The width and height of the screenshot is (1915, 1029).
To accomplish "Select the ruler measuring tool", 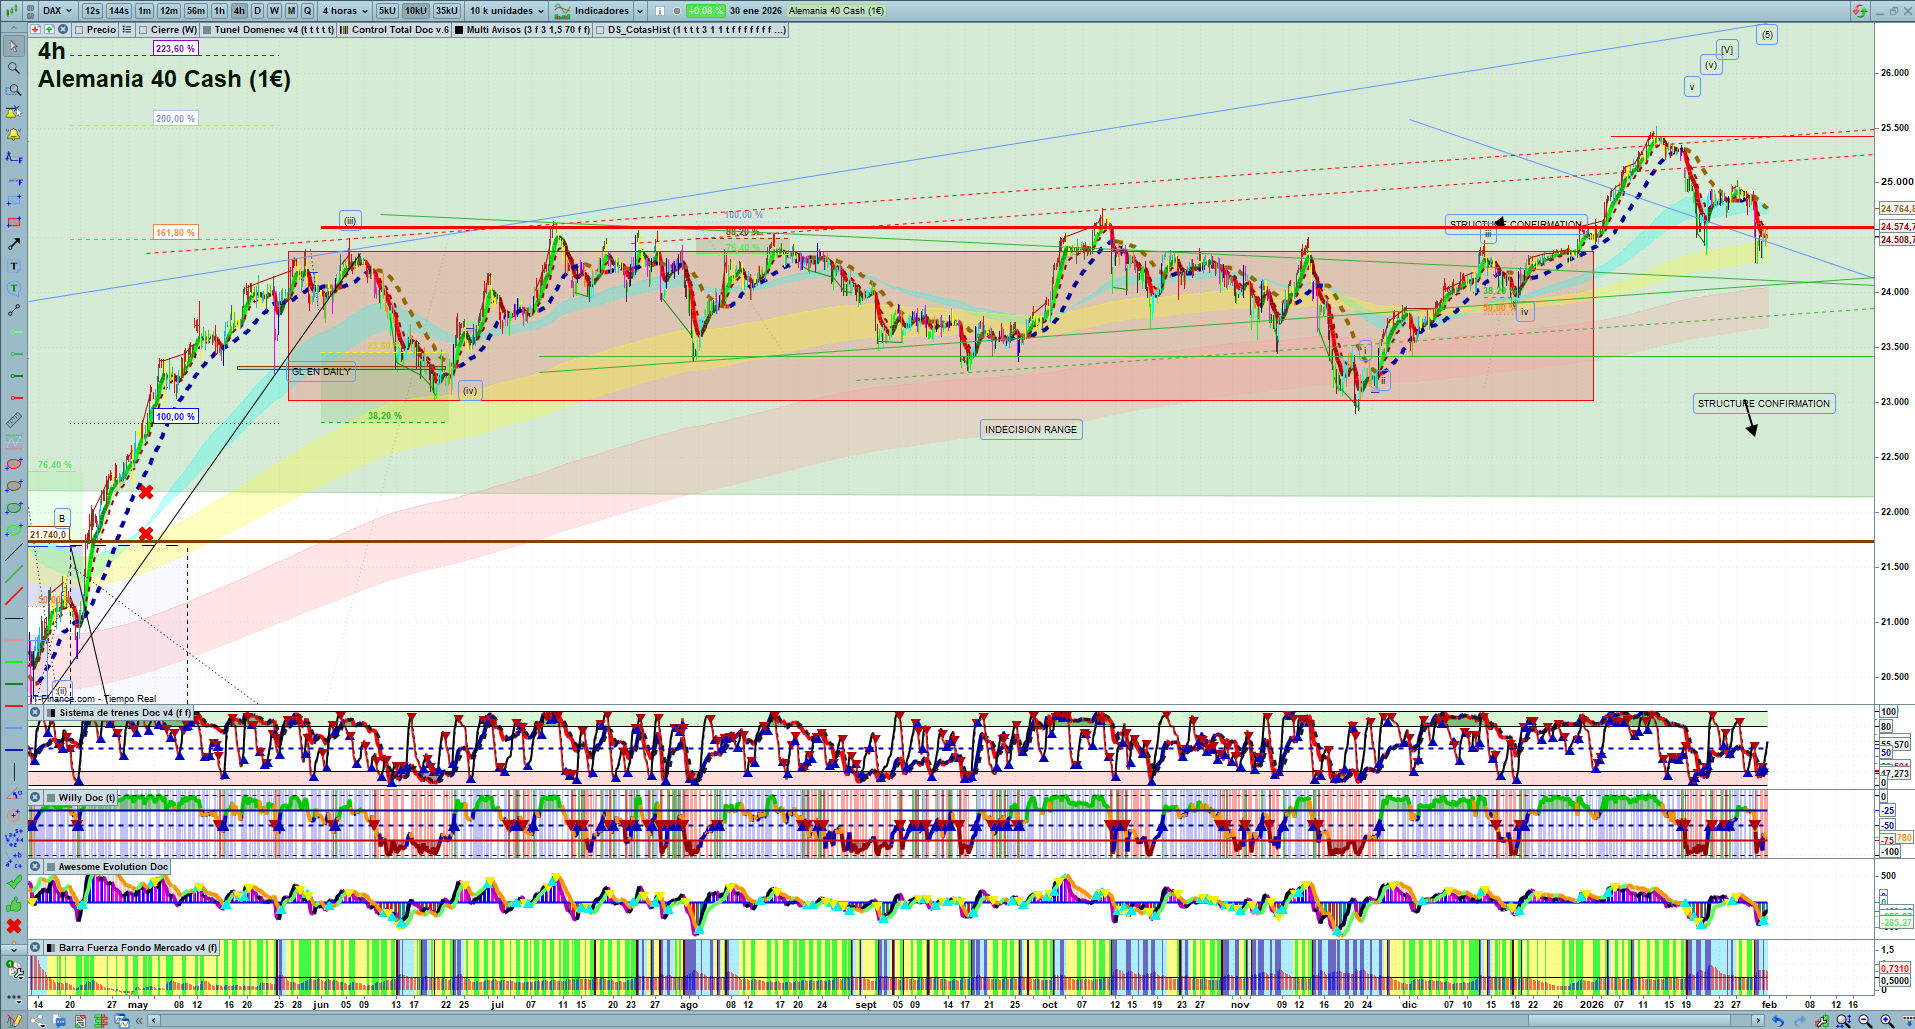I will 14,420.
